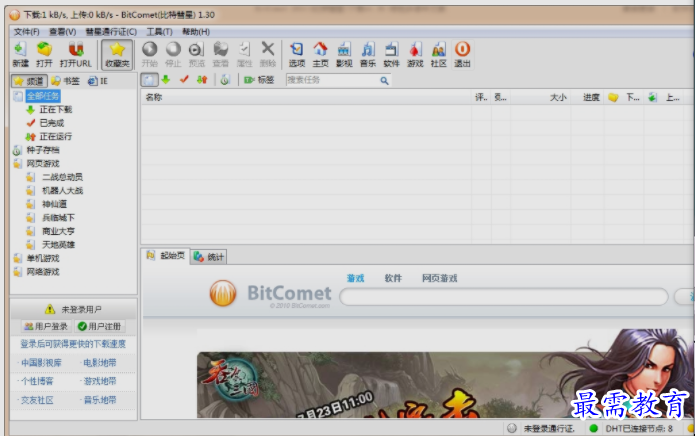Toggle the 收藏夹 favorites star button
This screenshot has width=695, height=436.
(117, 54)
